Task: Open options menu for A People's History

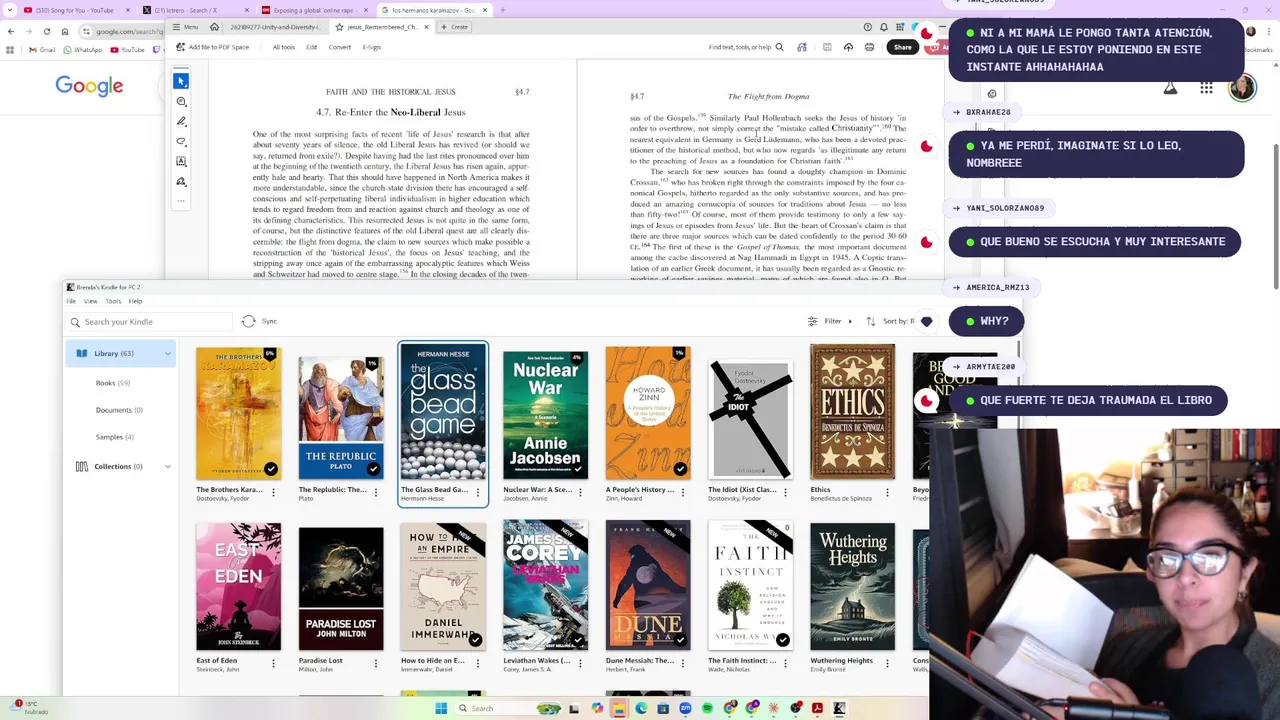Action: pos(682,492)
